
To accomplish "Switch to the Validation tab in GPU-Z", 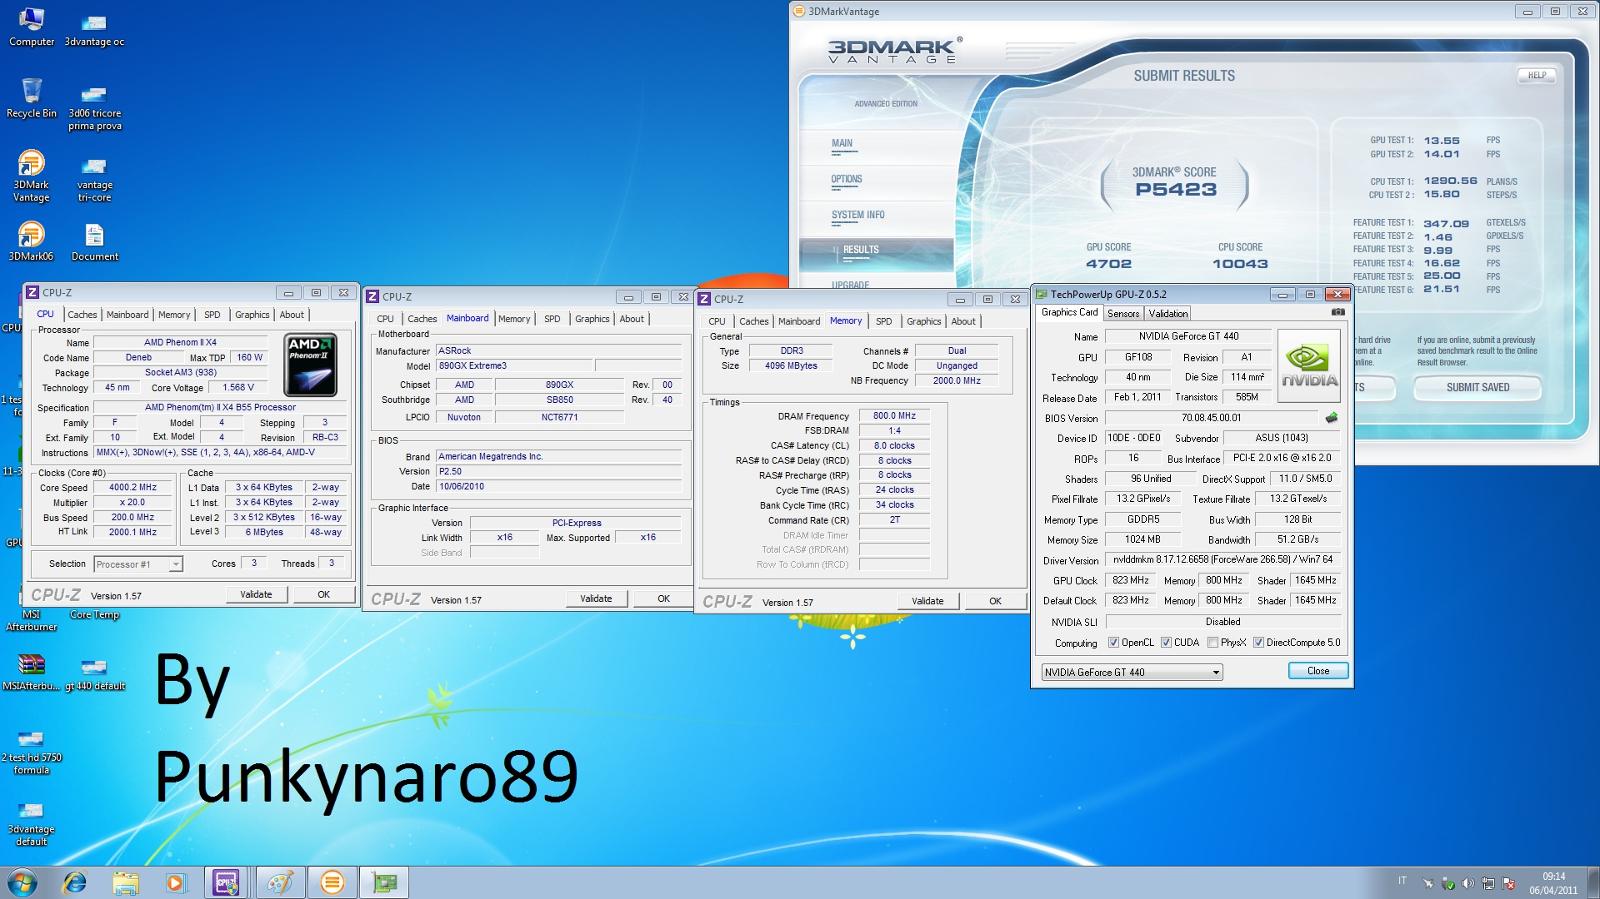I will click(x=1168, y=313).
